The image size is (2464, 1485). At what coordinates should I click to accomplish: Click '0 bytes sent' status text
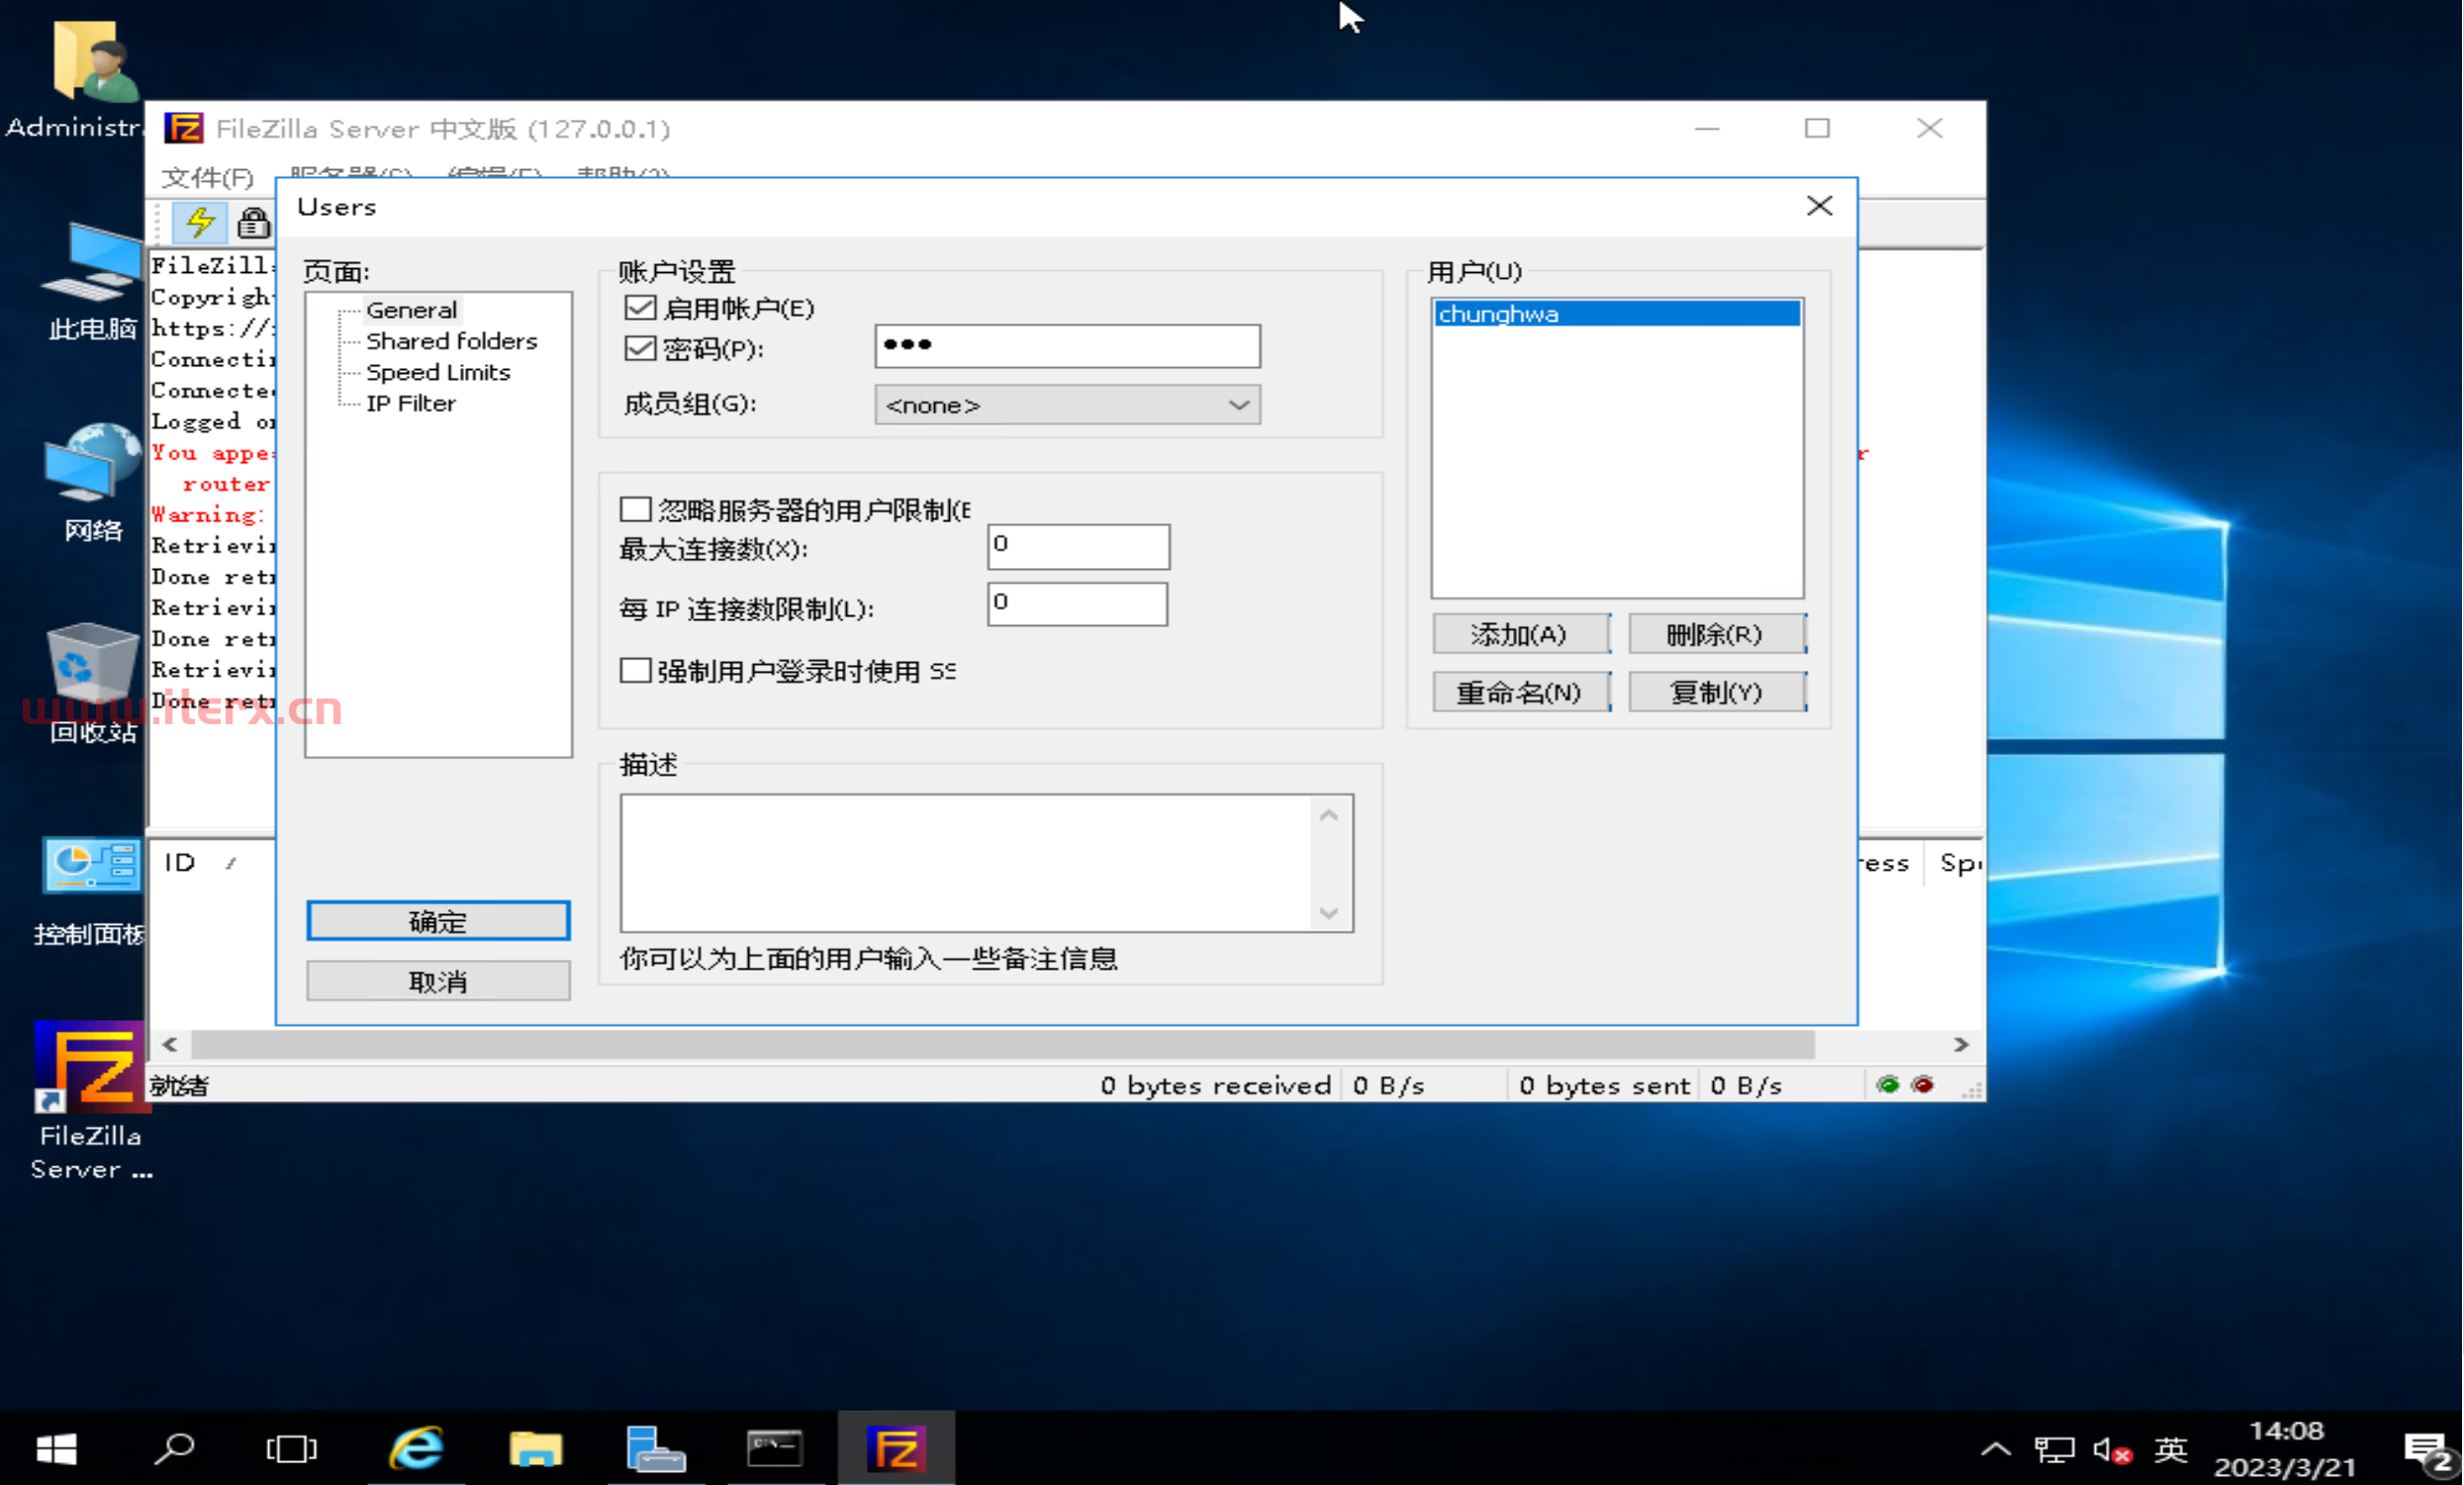tap(1604, 1085)
